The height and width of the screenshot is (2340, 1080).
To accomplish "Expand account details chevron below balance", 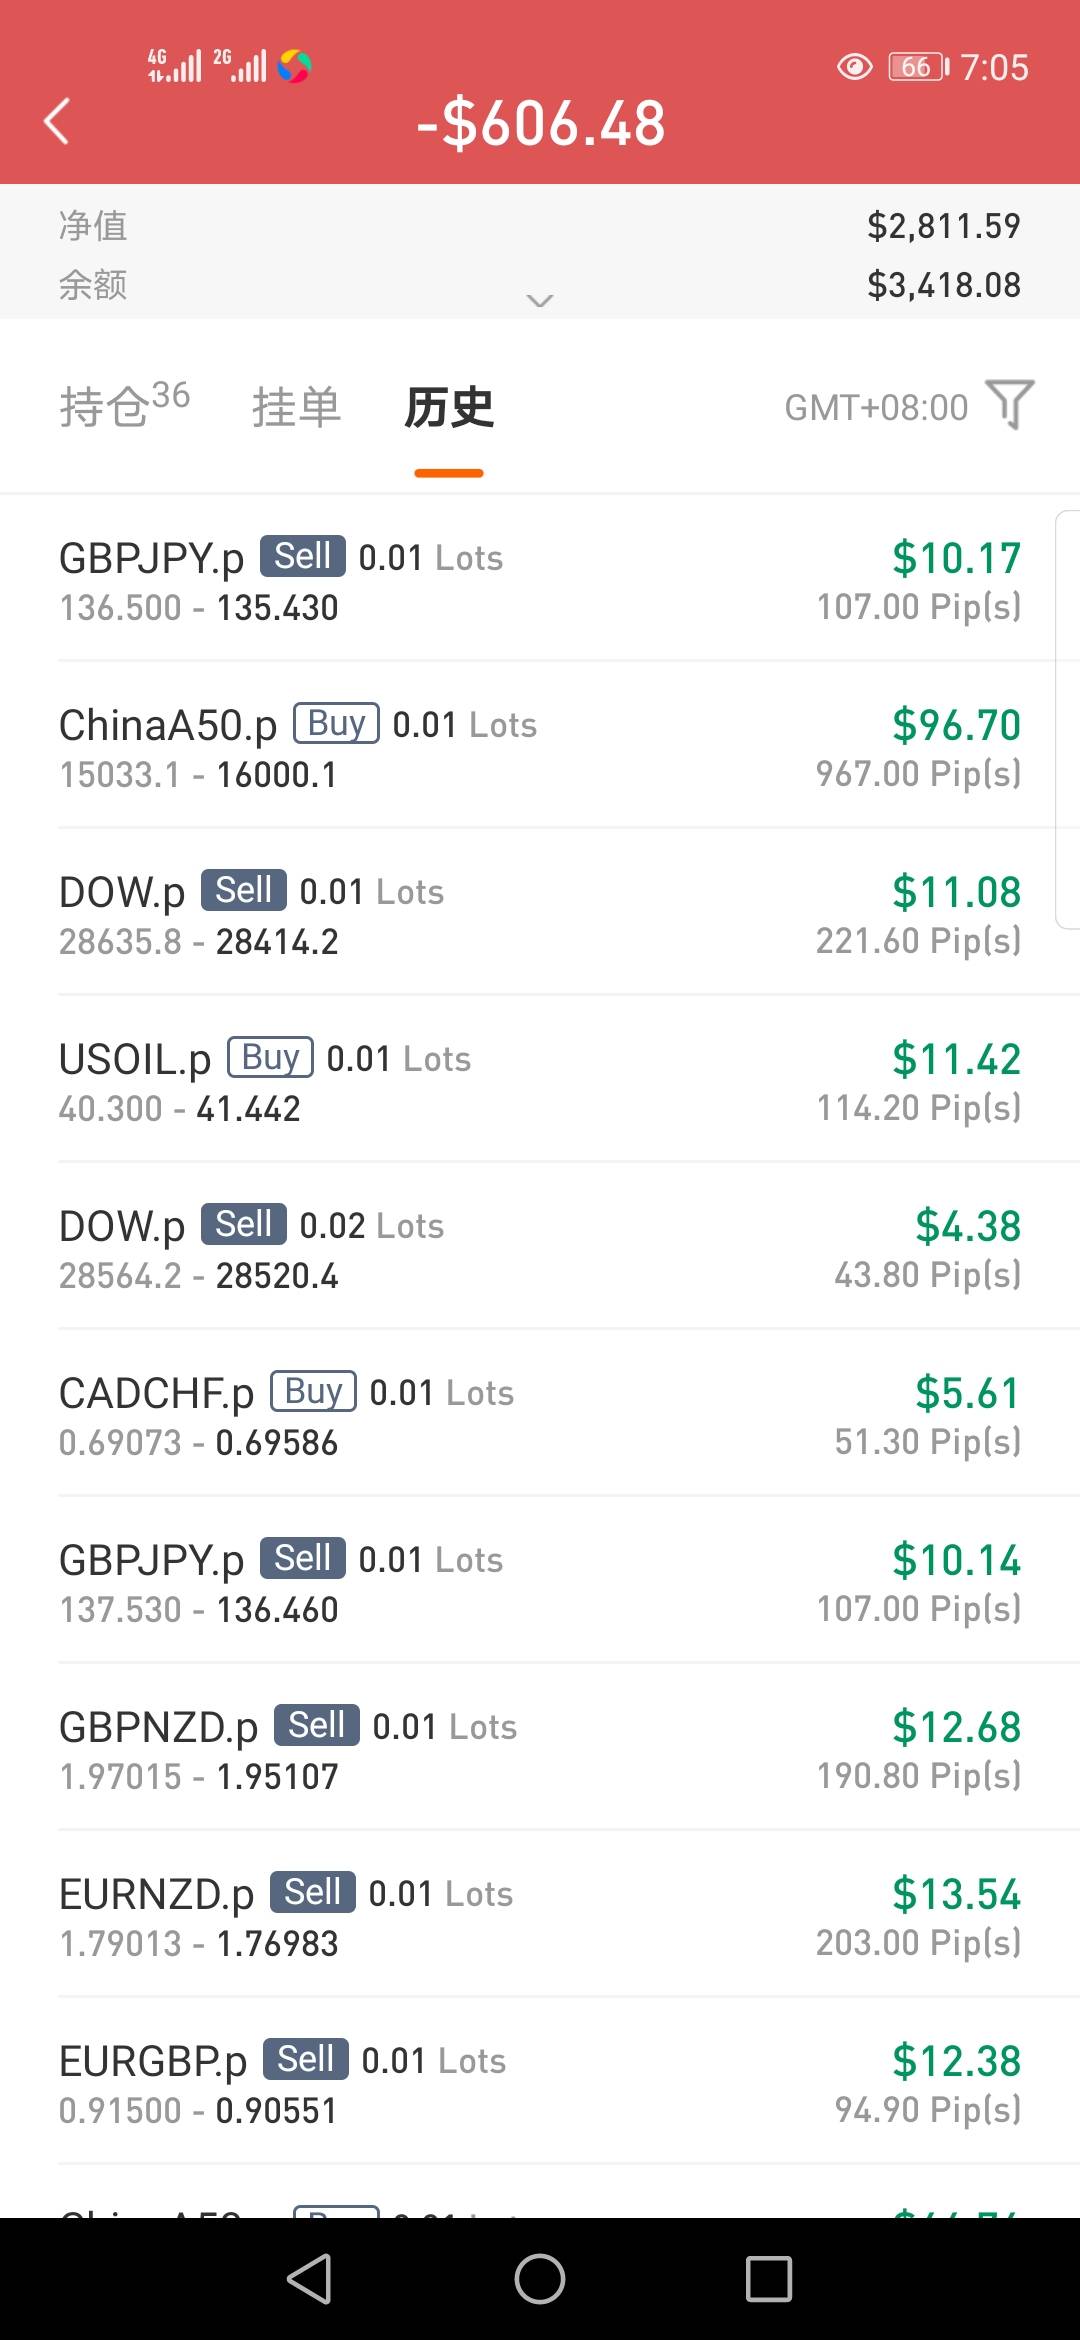I will point(540,300).
